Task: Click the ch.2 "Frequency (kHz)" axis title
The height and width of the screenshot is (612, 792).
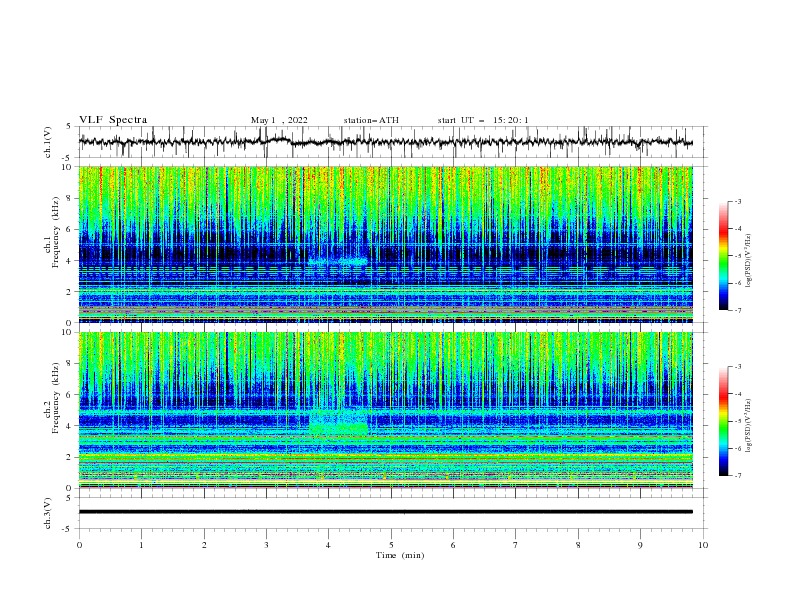Action: [56, 398]
